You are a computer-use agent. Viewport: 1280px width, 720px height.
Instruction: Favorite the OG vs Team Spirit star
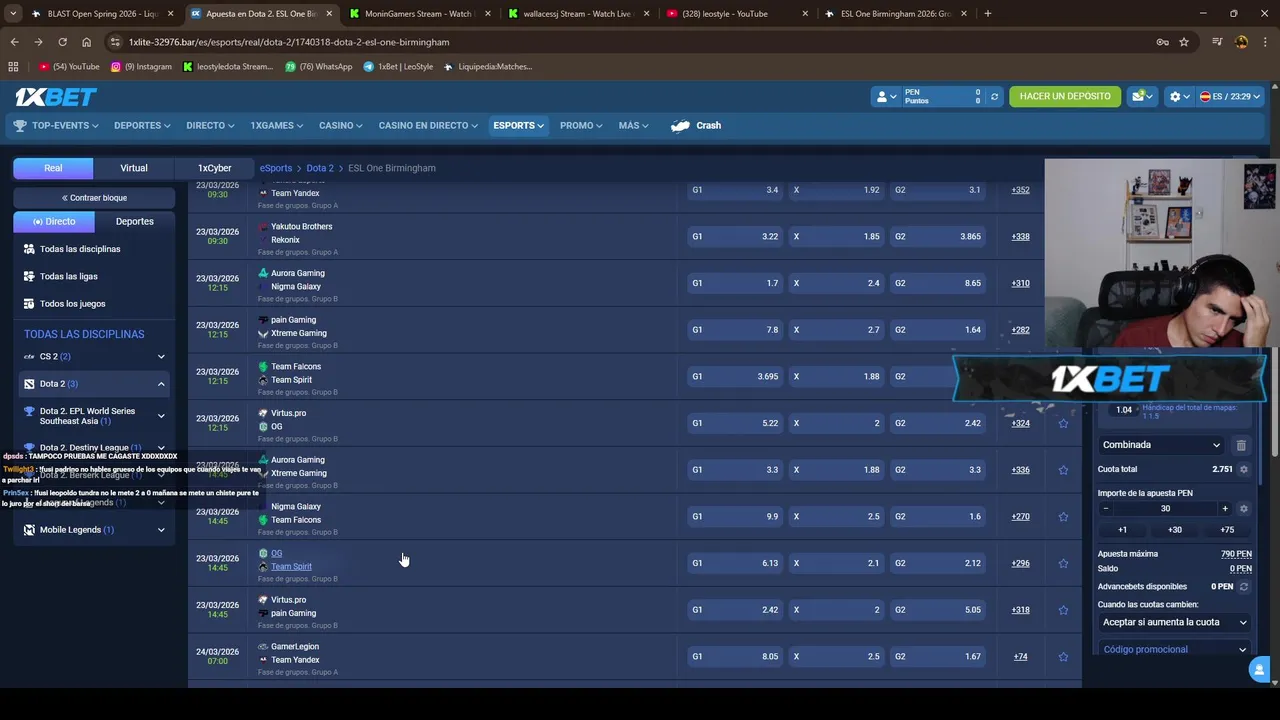click(x=1063, y=563)
